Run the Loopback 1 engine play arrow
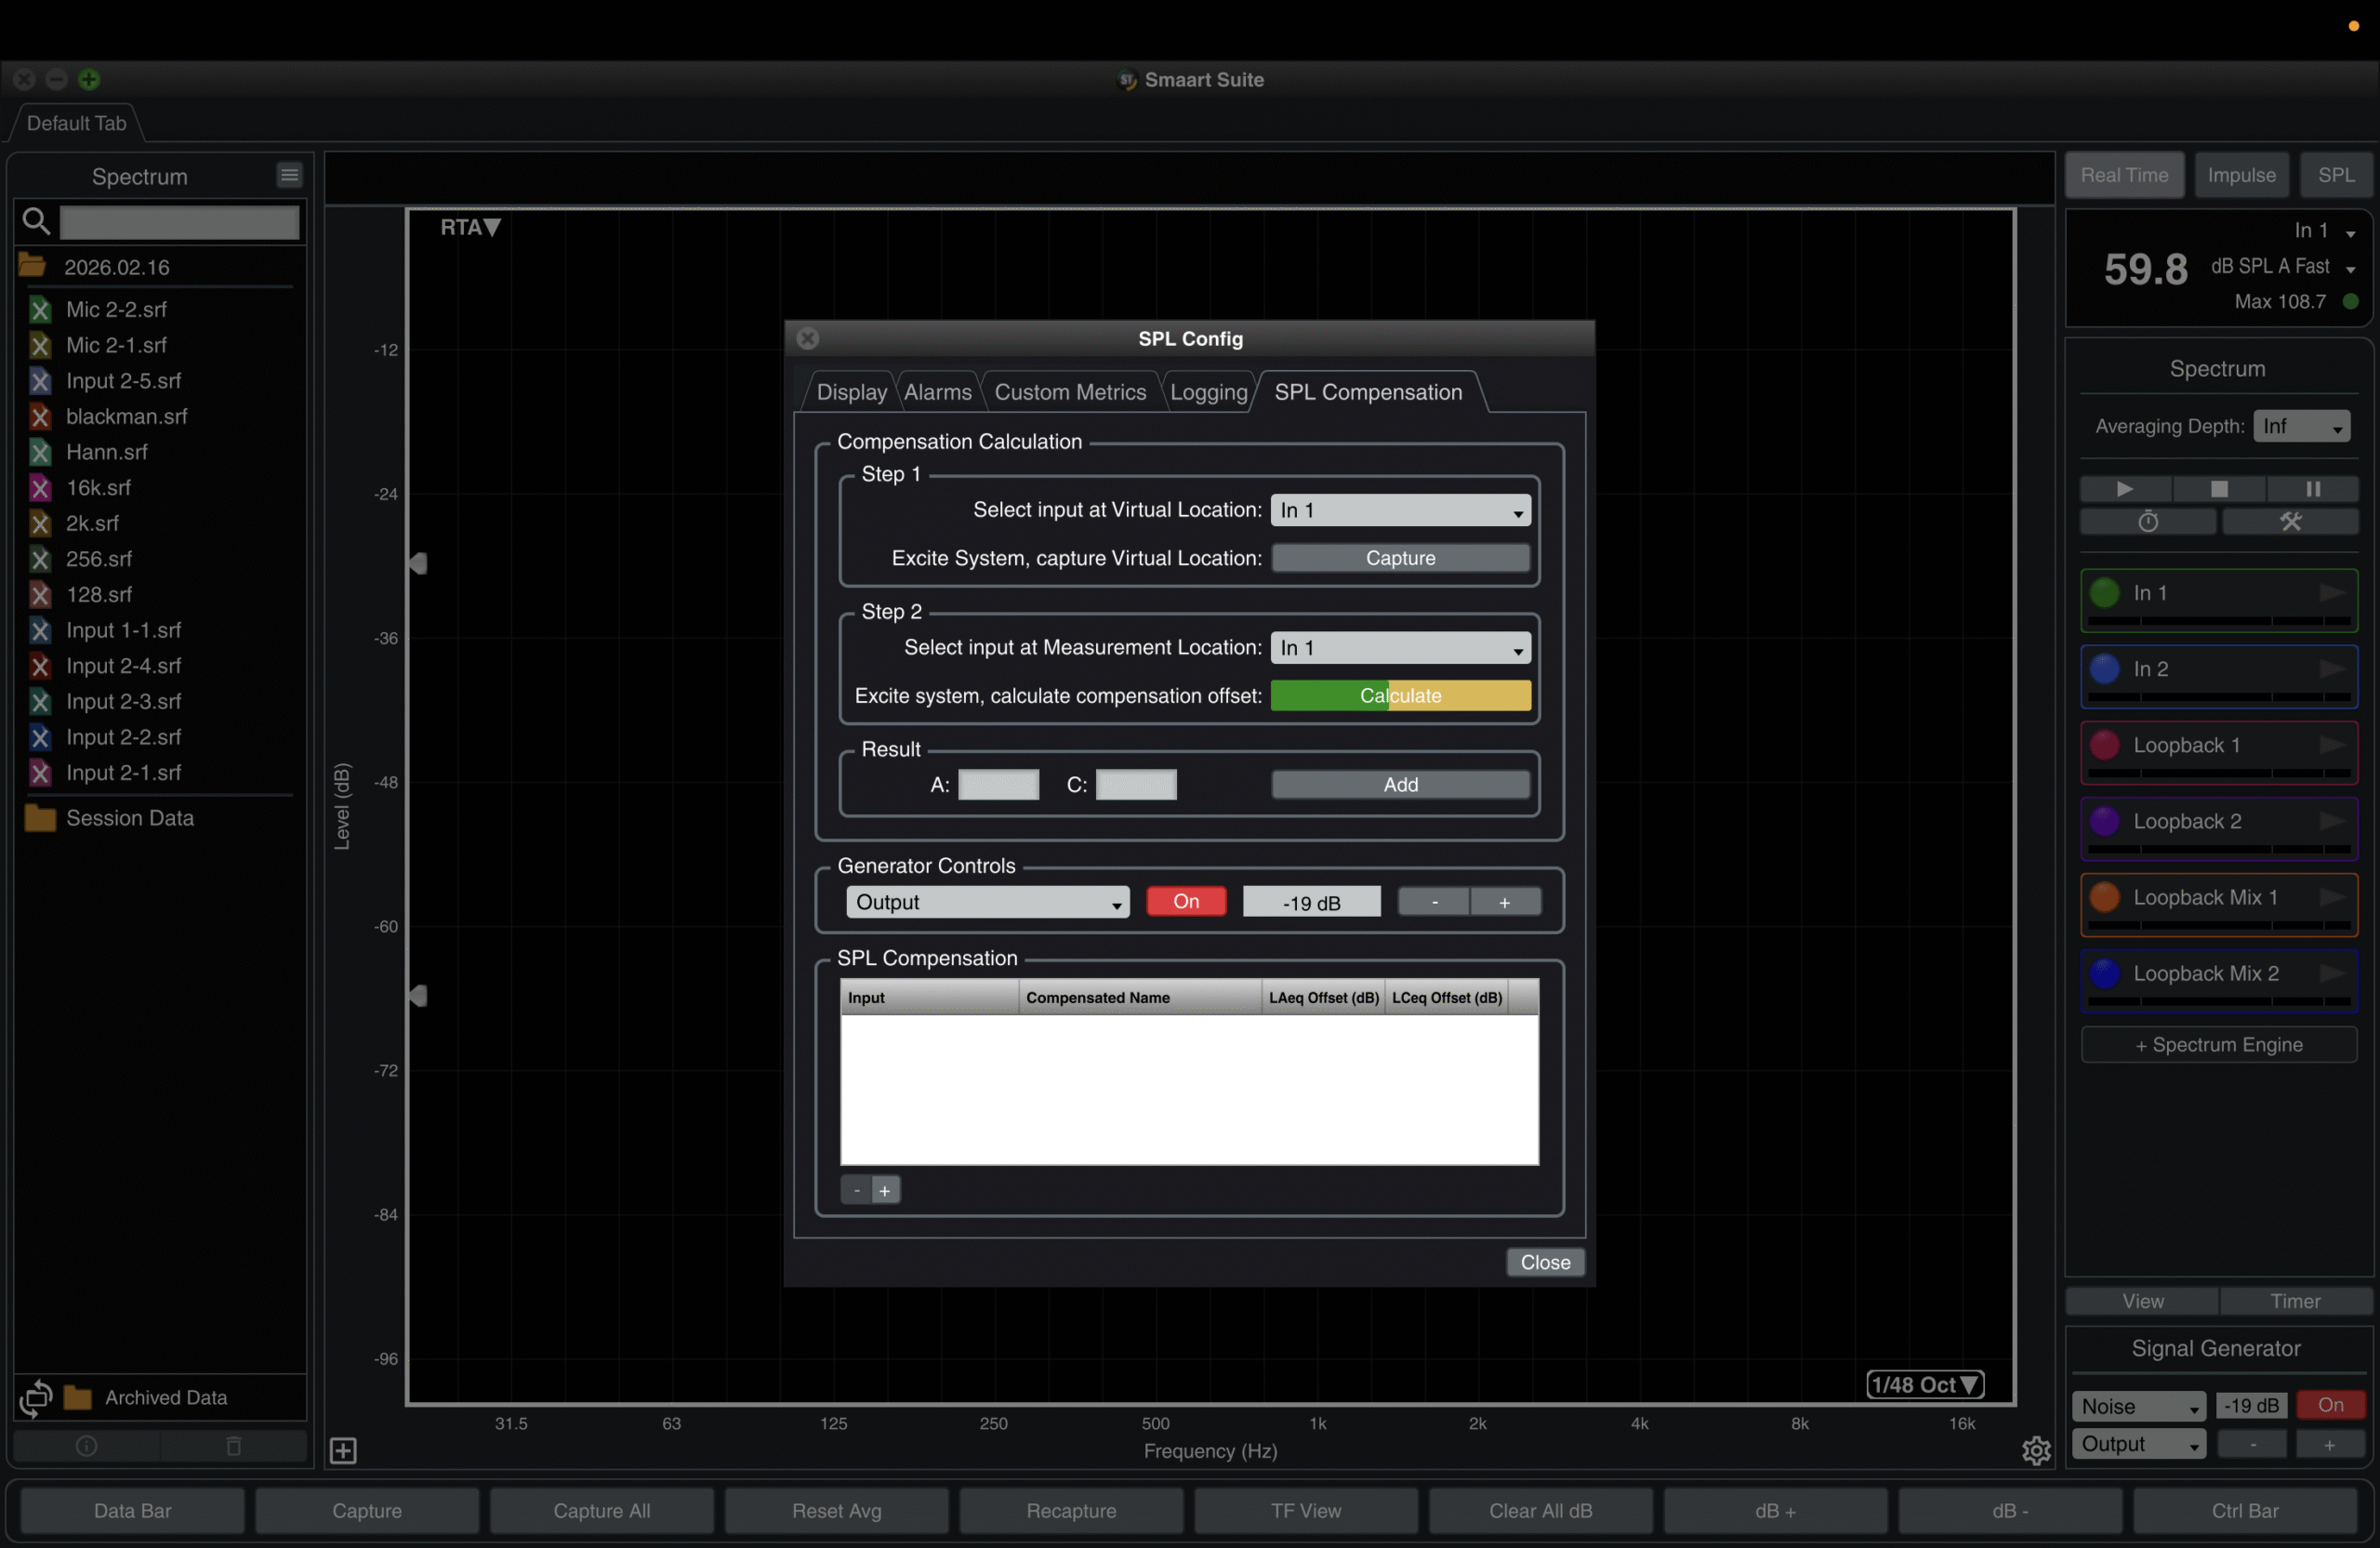 click(2332, 745)
